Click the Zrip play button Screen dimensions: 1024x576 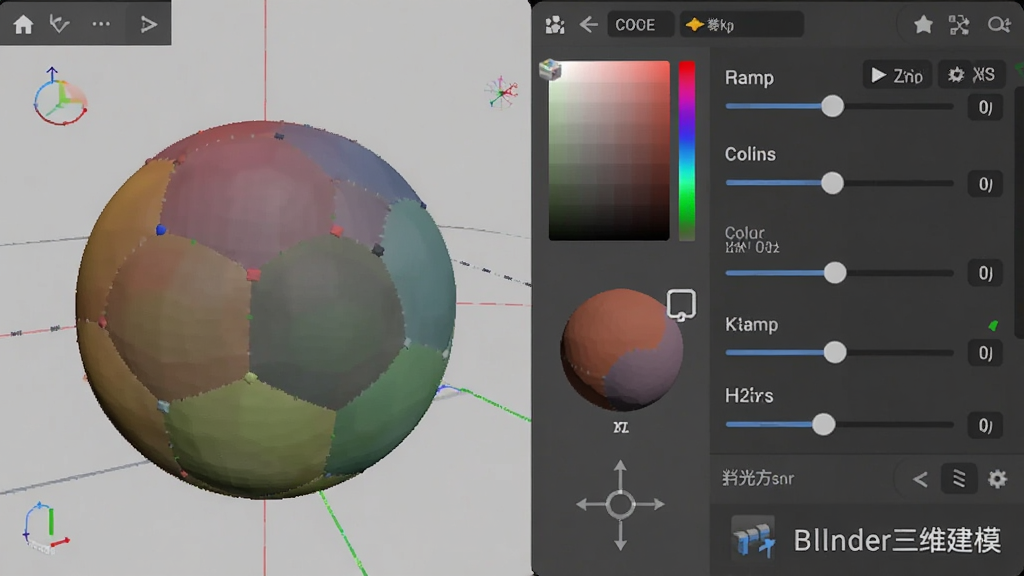click(897, 76)
